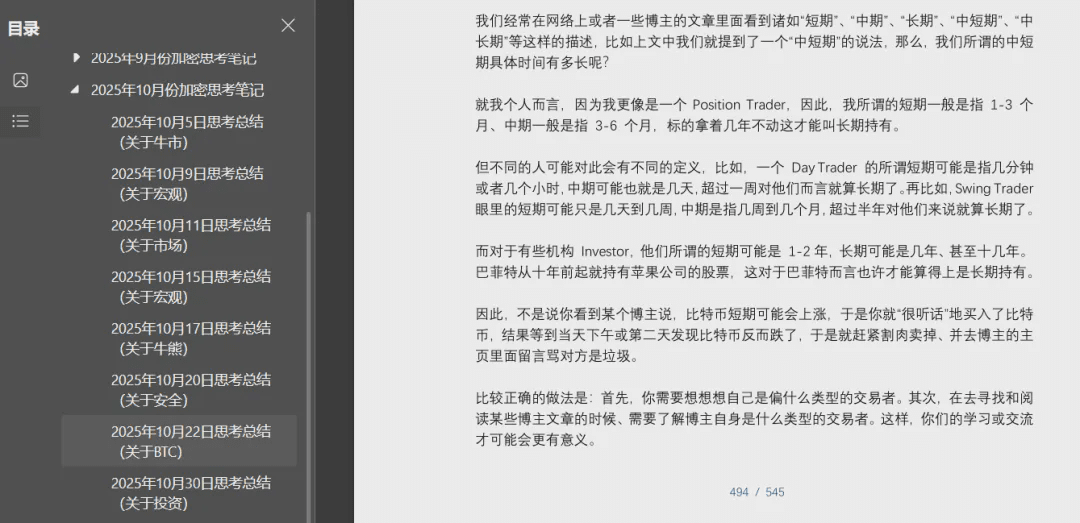
Task: Select 2025年10月17日思考总结 (关于牛熊)
Action: coord(190,338)
